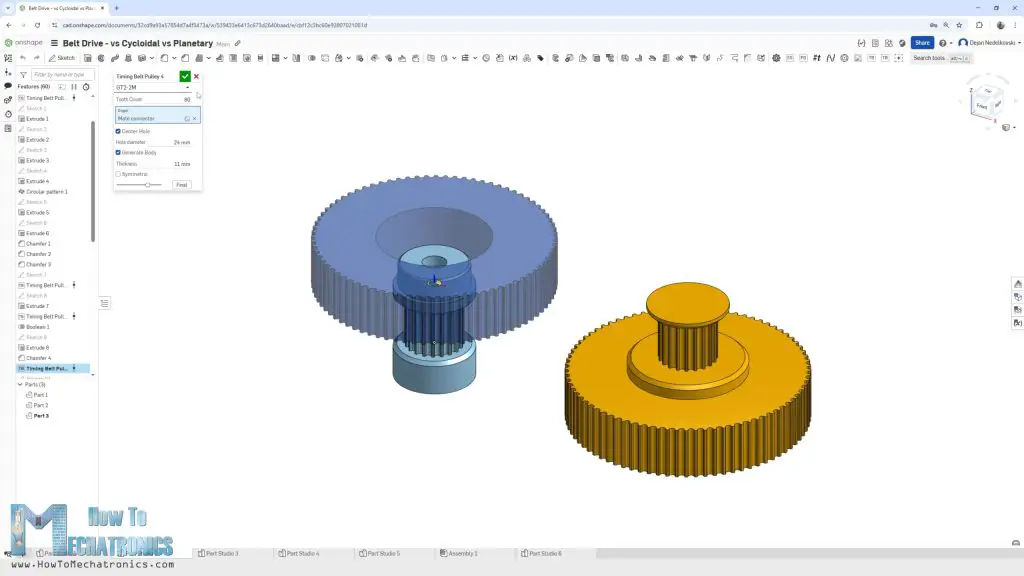Select the Extrude tool icon
This screenshot has width=1024, height=576.
coord(89,58)
